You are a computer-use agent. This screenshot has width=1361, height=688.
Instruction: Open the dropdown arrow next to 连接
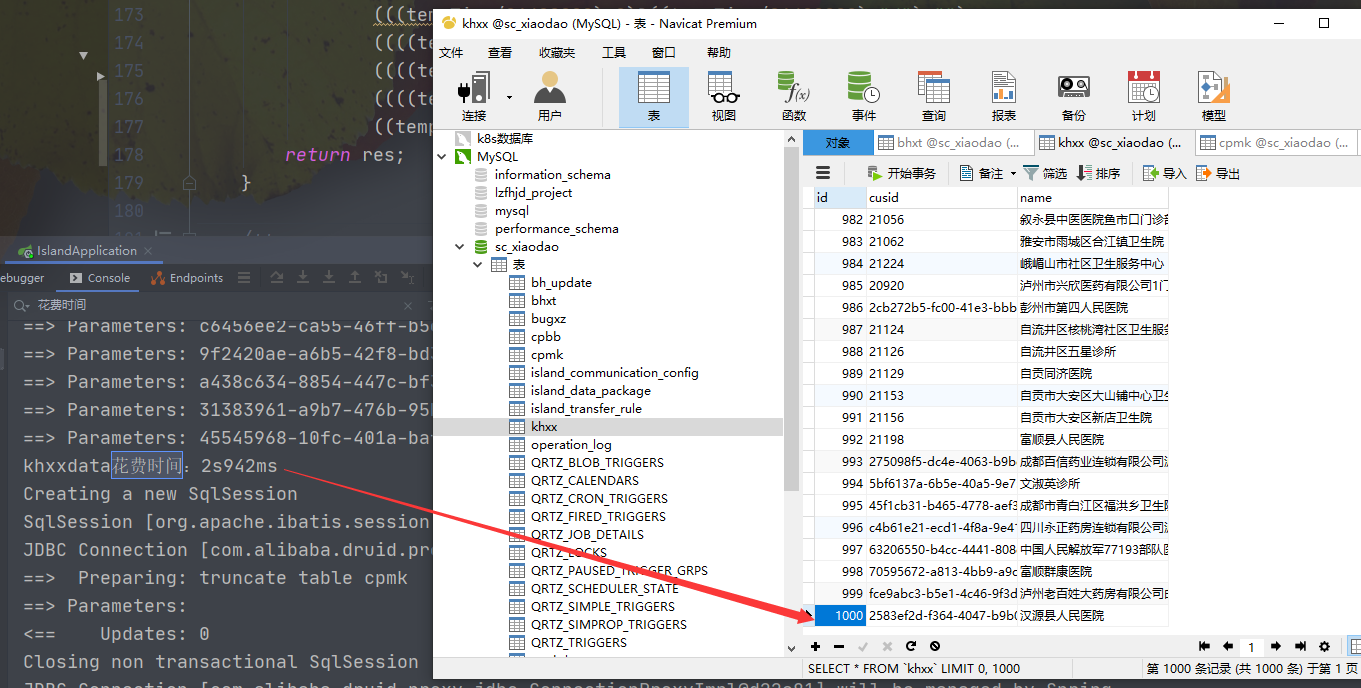(509, 97)
